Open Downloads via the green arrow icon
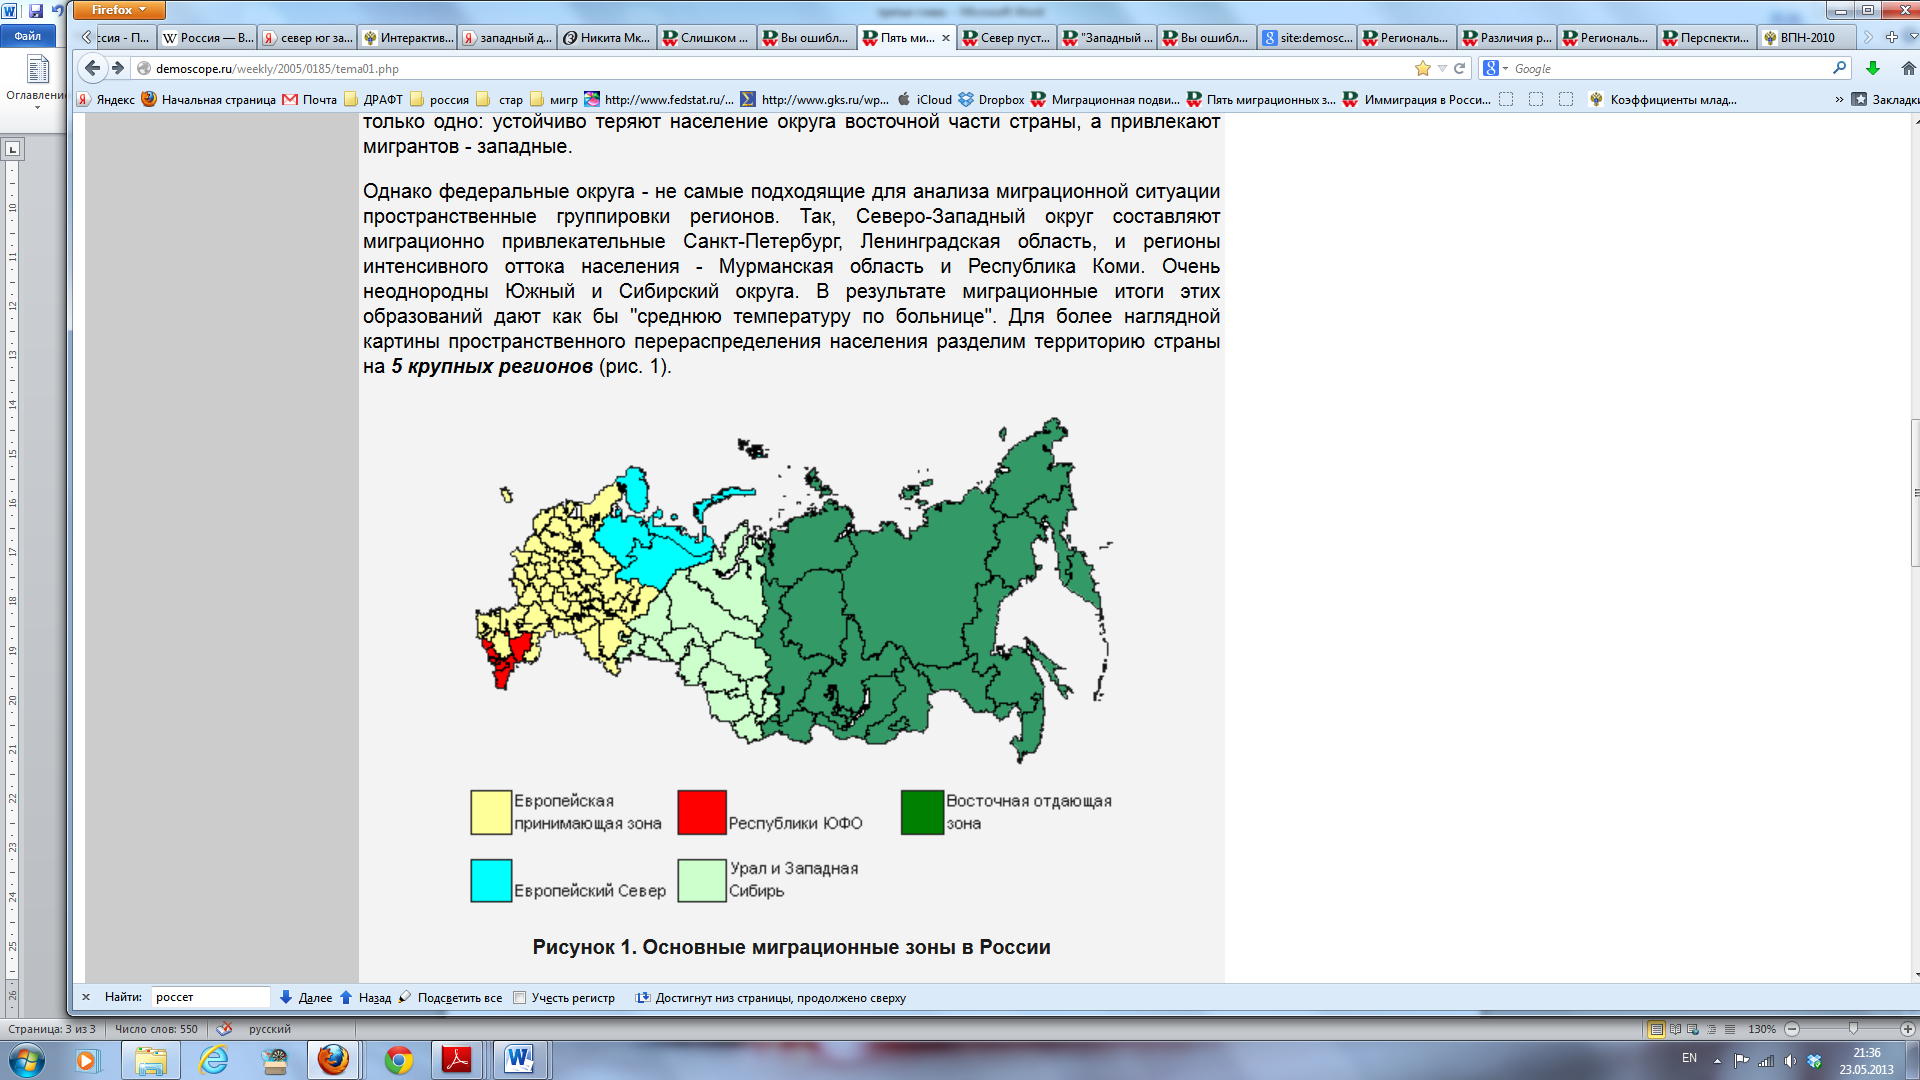1920x1080 pixels. (x=1873, y=68)
